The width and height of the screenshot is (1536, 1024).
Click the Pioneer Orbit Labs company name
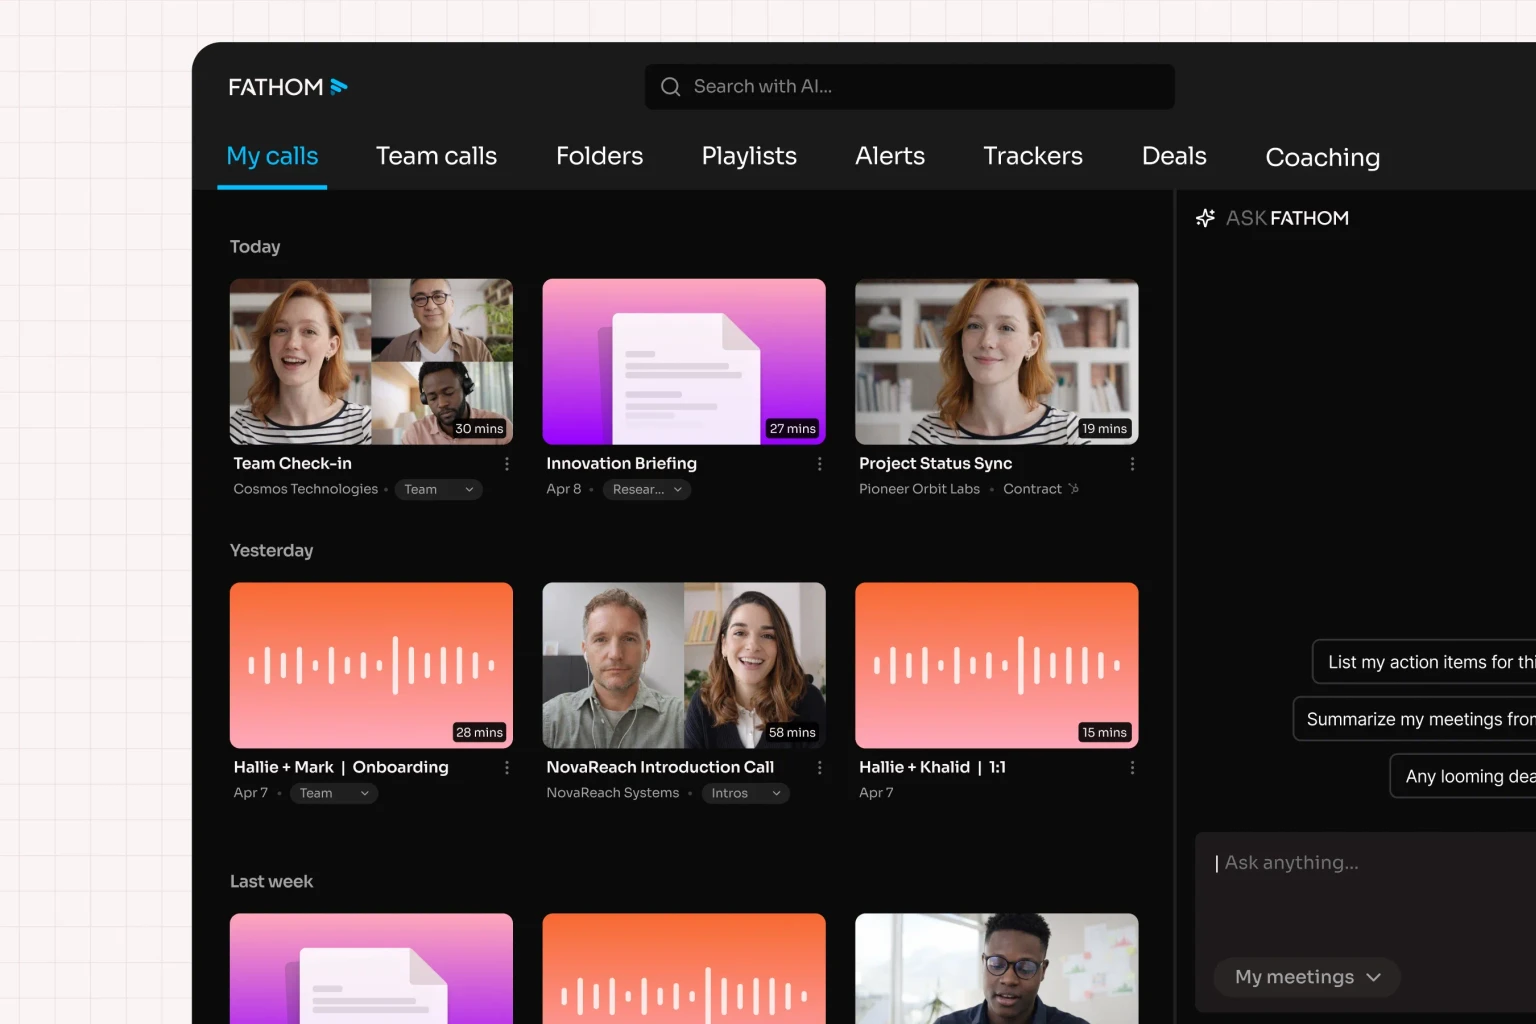(x=919, y=489)
